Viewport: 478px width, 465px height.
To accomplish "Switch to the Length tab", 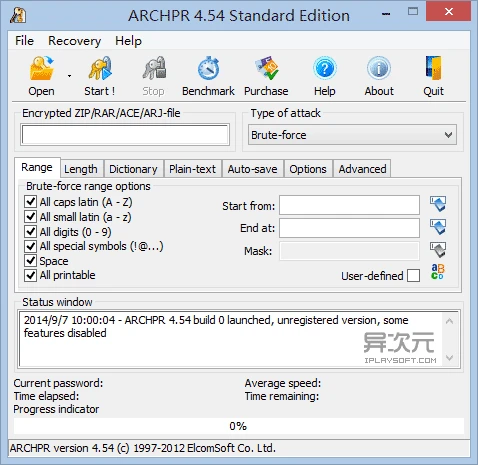I will tap(81, 169).
